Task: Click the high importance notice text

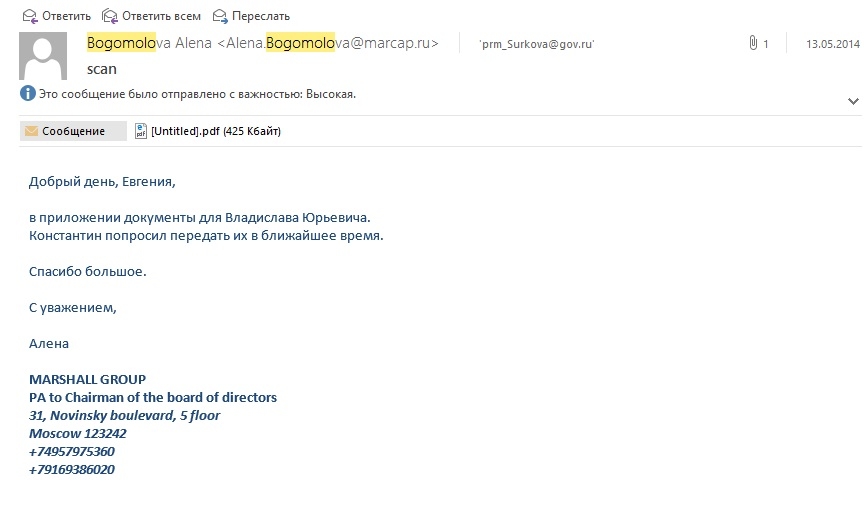Action: [197, 94]
